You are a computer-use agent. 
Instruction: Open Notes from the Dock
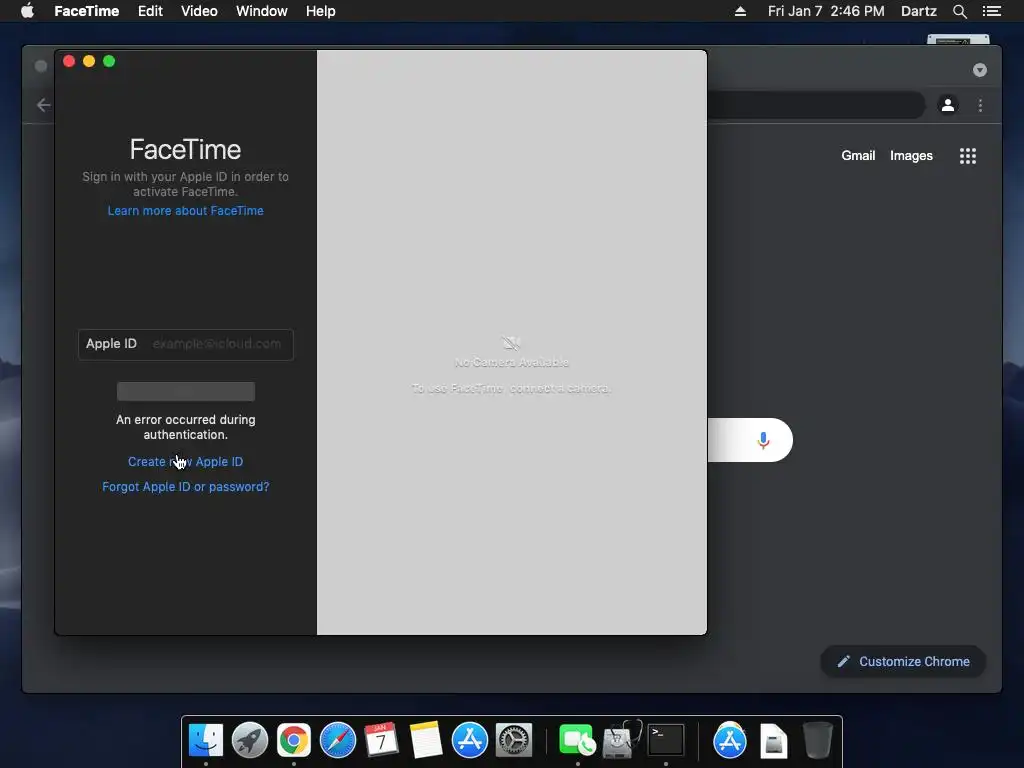pyautogui.click(x=426, y=741)
